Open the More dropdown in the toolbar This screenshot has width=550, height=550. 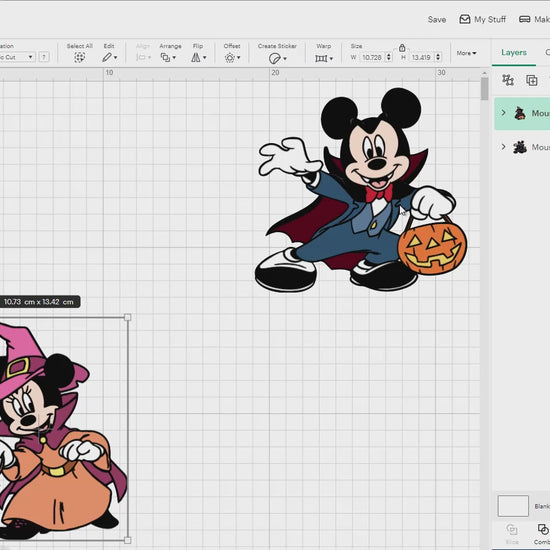466,53
